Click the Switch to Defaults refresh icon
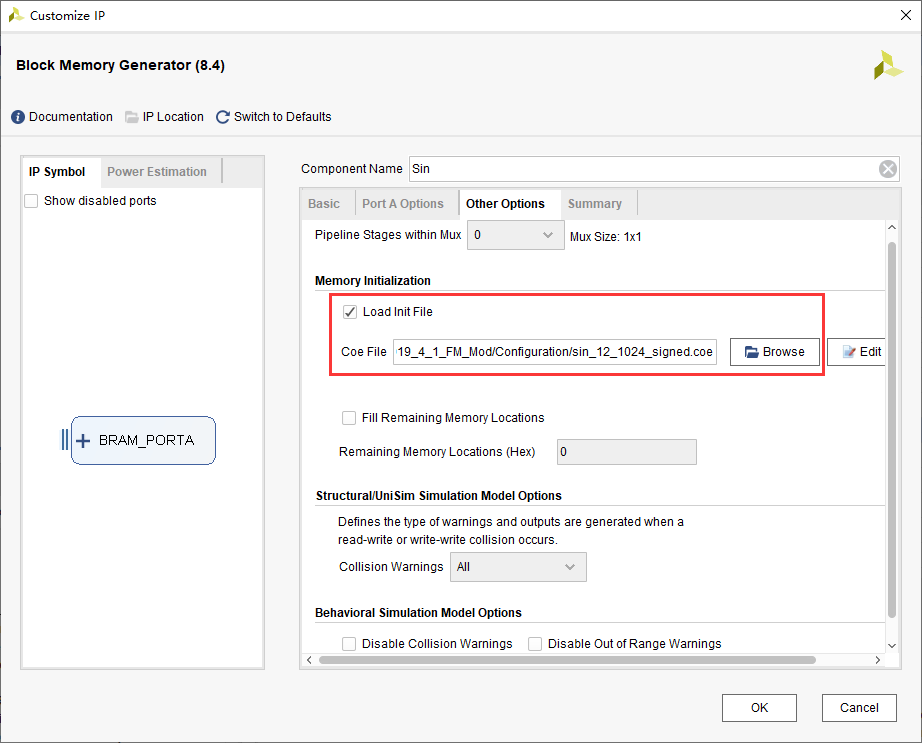Image resolution: width=922 pixels, height=743 pixels. (x=223, y=117)
